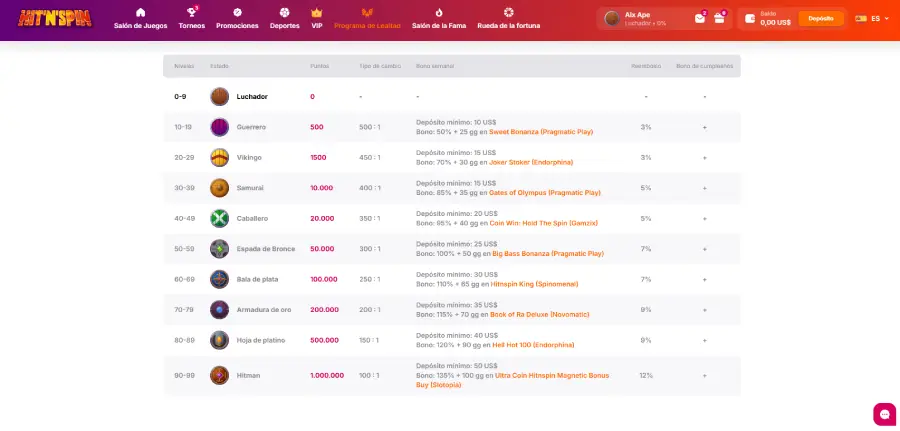Image resolution: width=900 pixels, height=431 pixels.
Task: Click the Hitman level badge icon
Action: click(x=219, y=375)
